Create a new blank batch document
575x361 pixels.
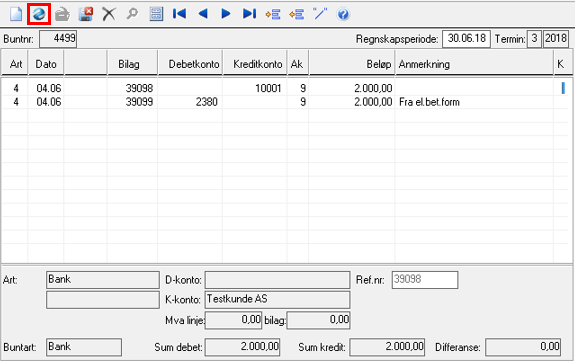(x=16, y=14)
